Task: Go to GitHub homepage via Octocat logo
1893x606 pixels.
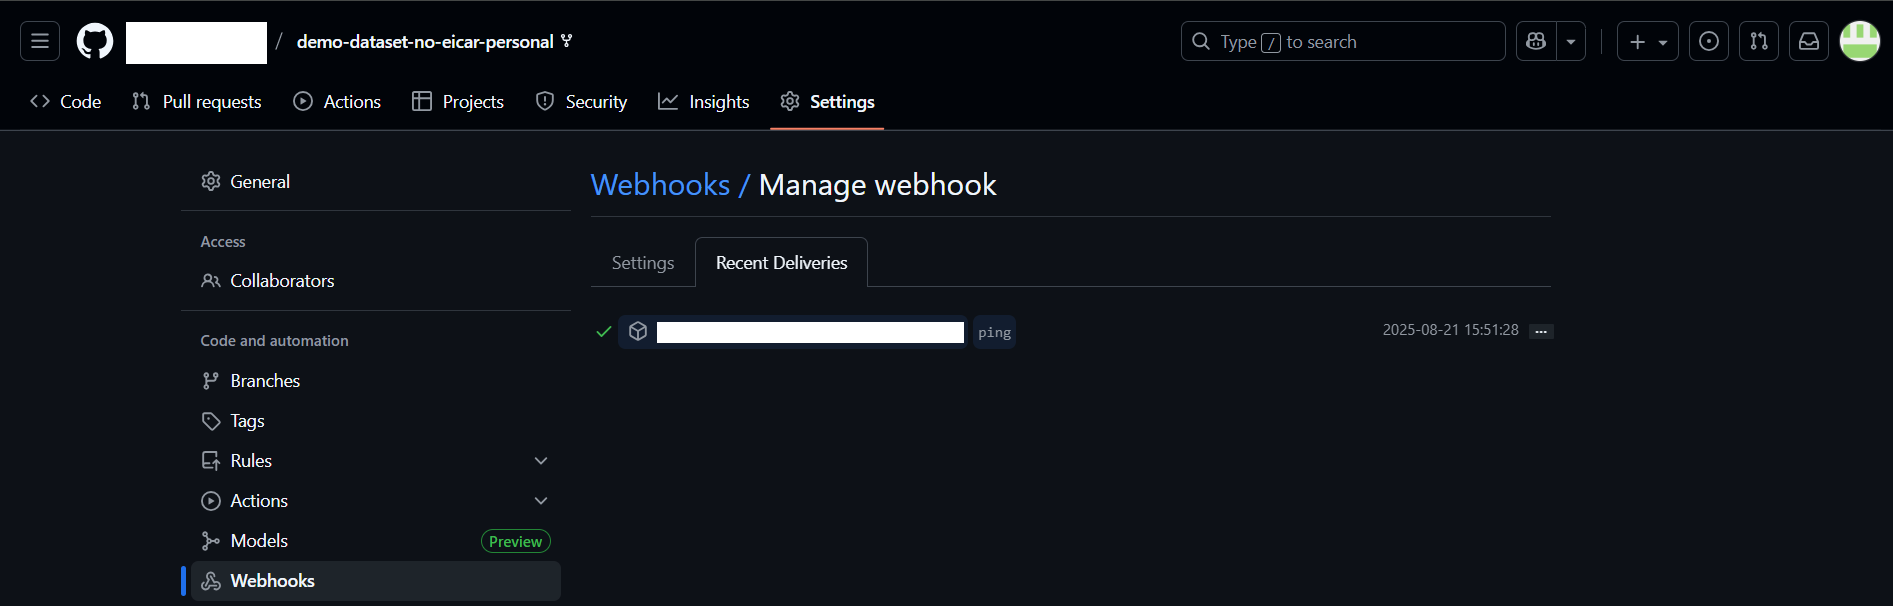Action: [95, 41]
